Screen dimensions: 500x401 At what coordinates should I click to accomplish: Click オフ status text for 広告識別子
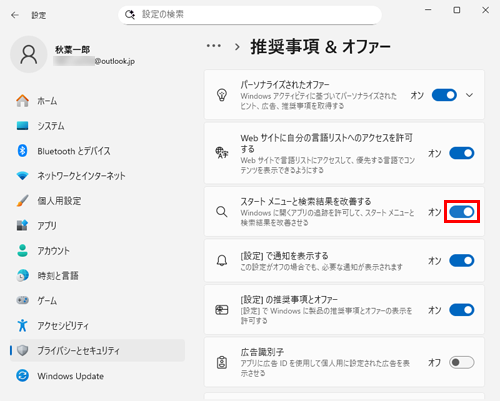pyautogui.click(x=434, y=362)
